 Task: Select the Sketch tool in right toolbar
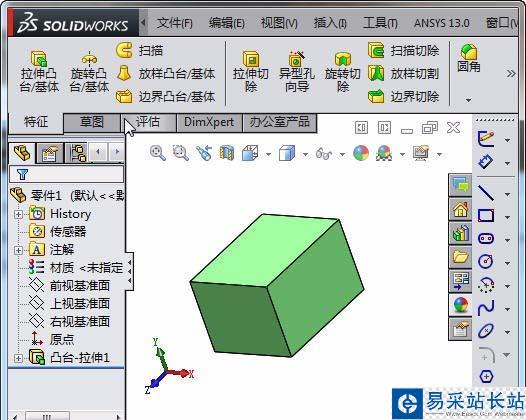[x=486, y=139]
